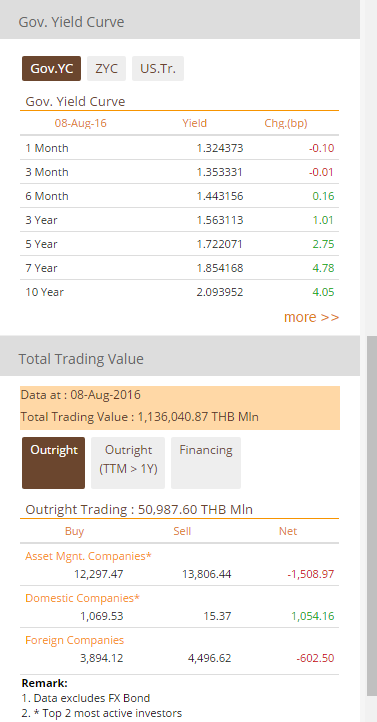
Task: Click the 'more >>' link
Action: 311,317
